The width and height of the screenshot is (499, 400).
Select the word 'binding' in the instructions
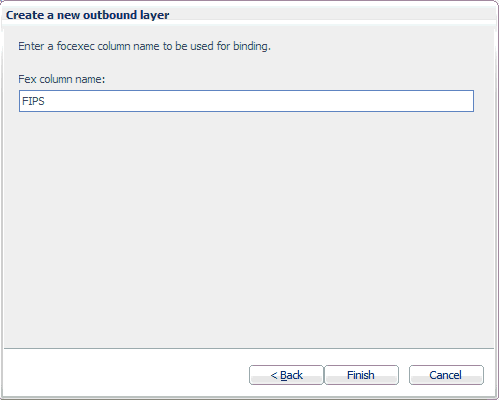pos(250,46)
